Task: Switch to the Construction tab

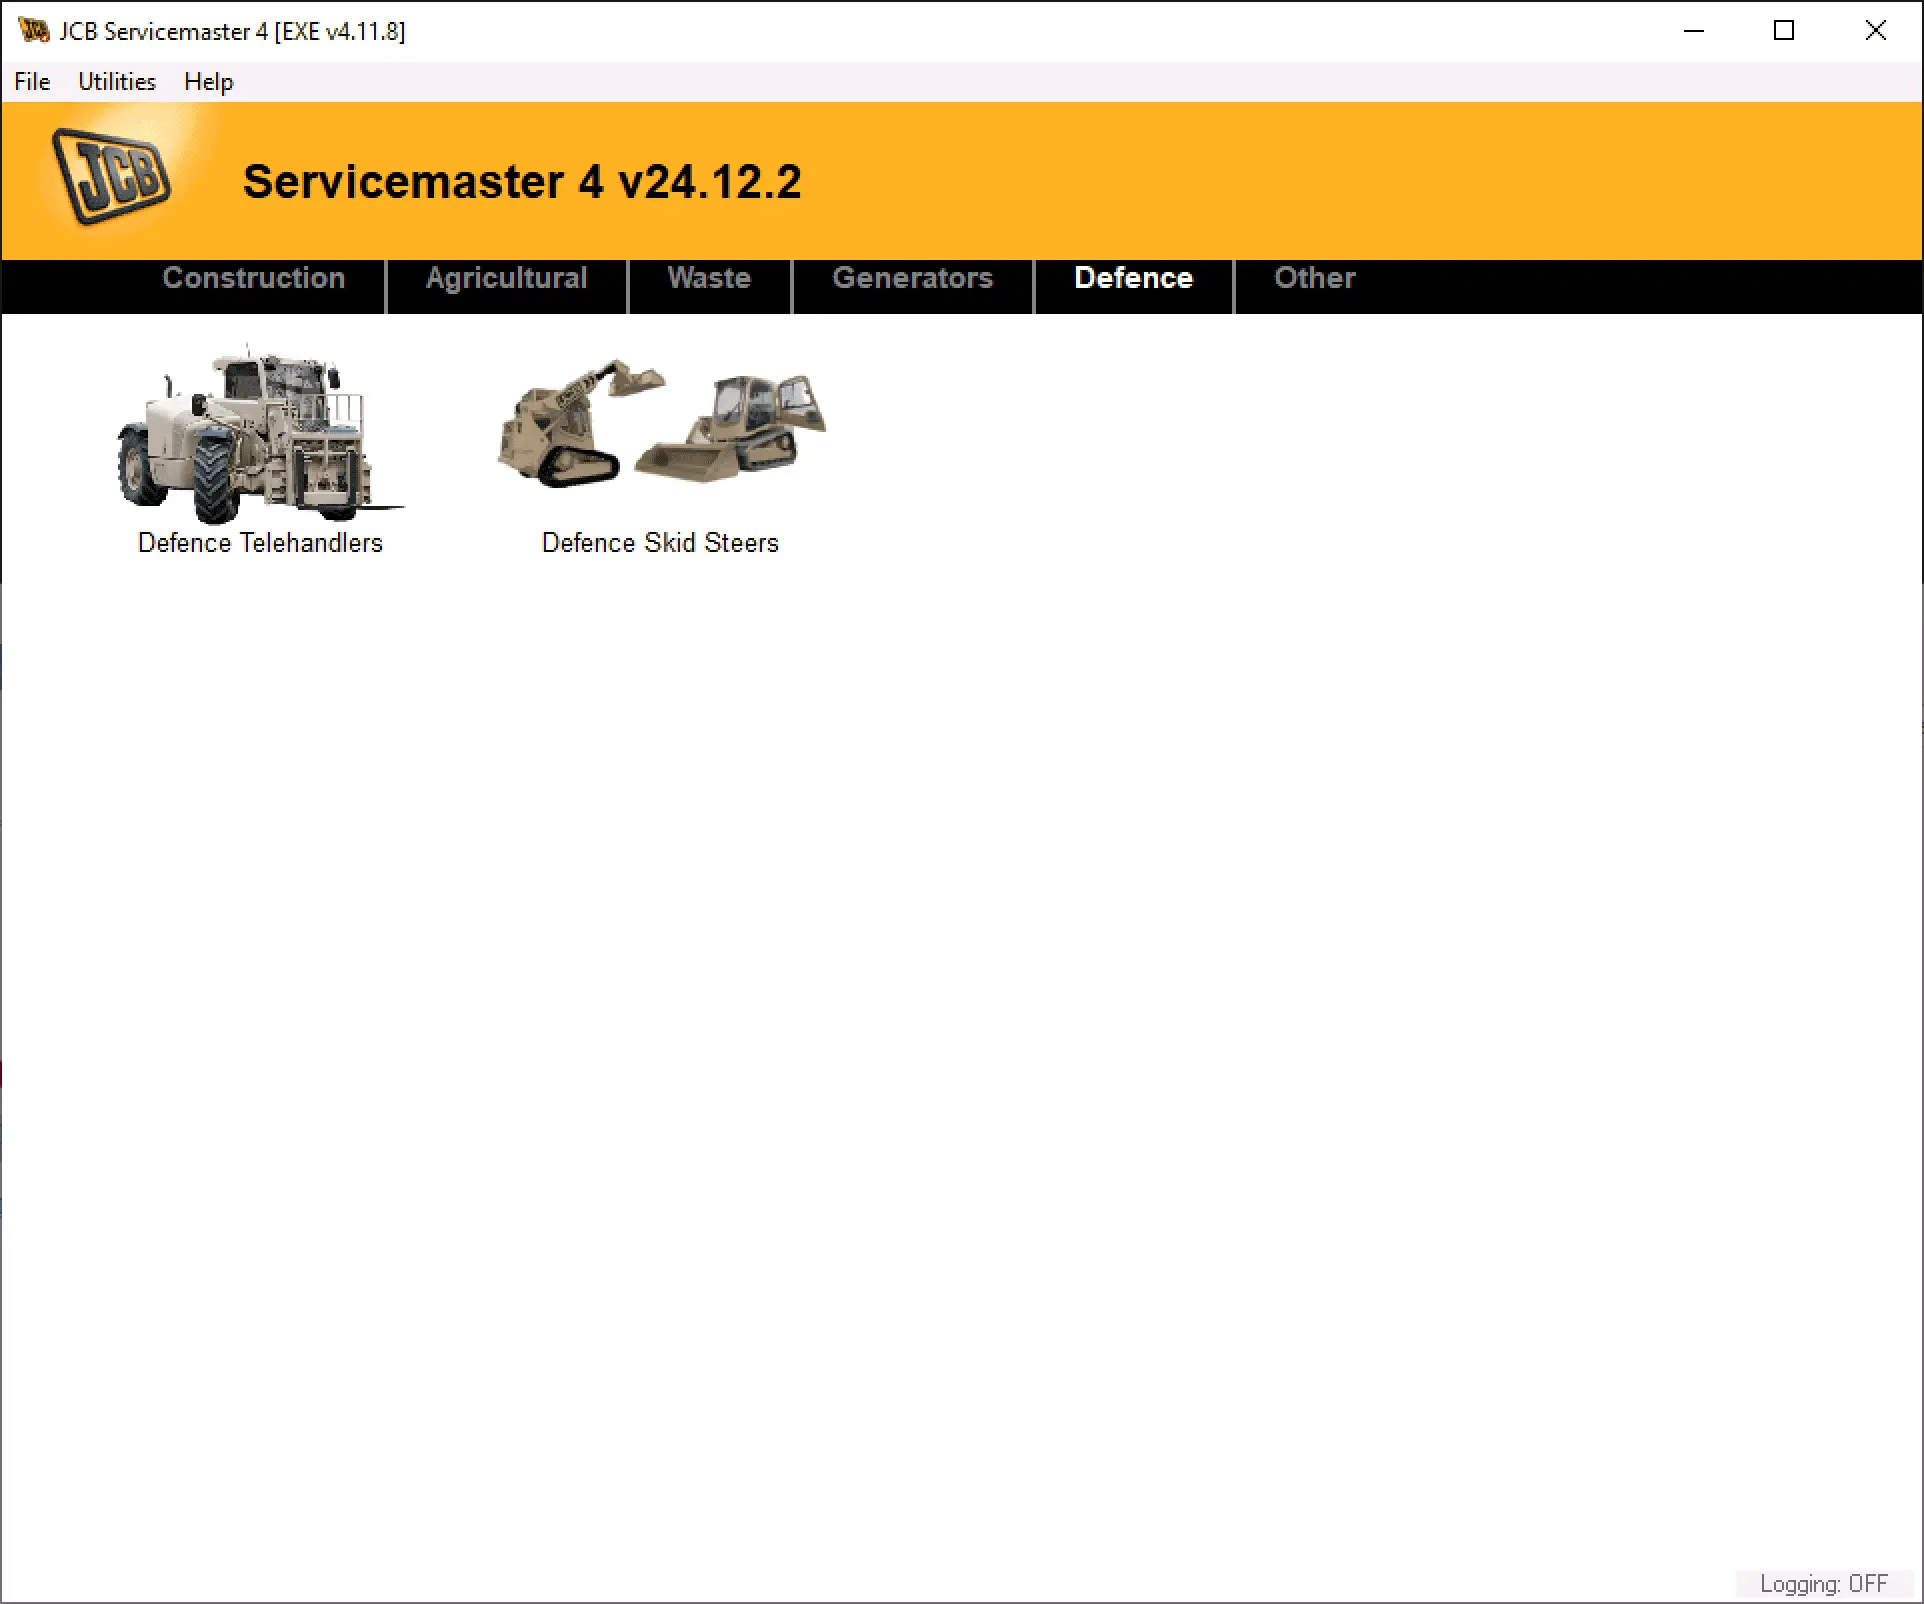Action: 254,278
